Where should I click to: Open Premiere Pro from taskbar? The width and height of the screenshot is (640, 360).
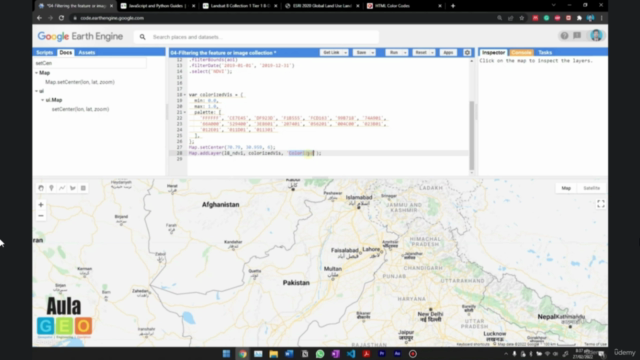point(382,354)
